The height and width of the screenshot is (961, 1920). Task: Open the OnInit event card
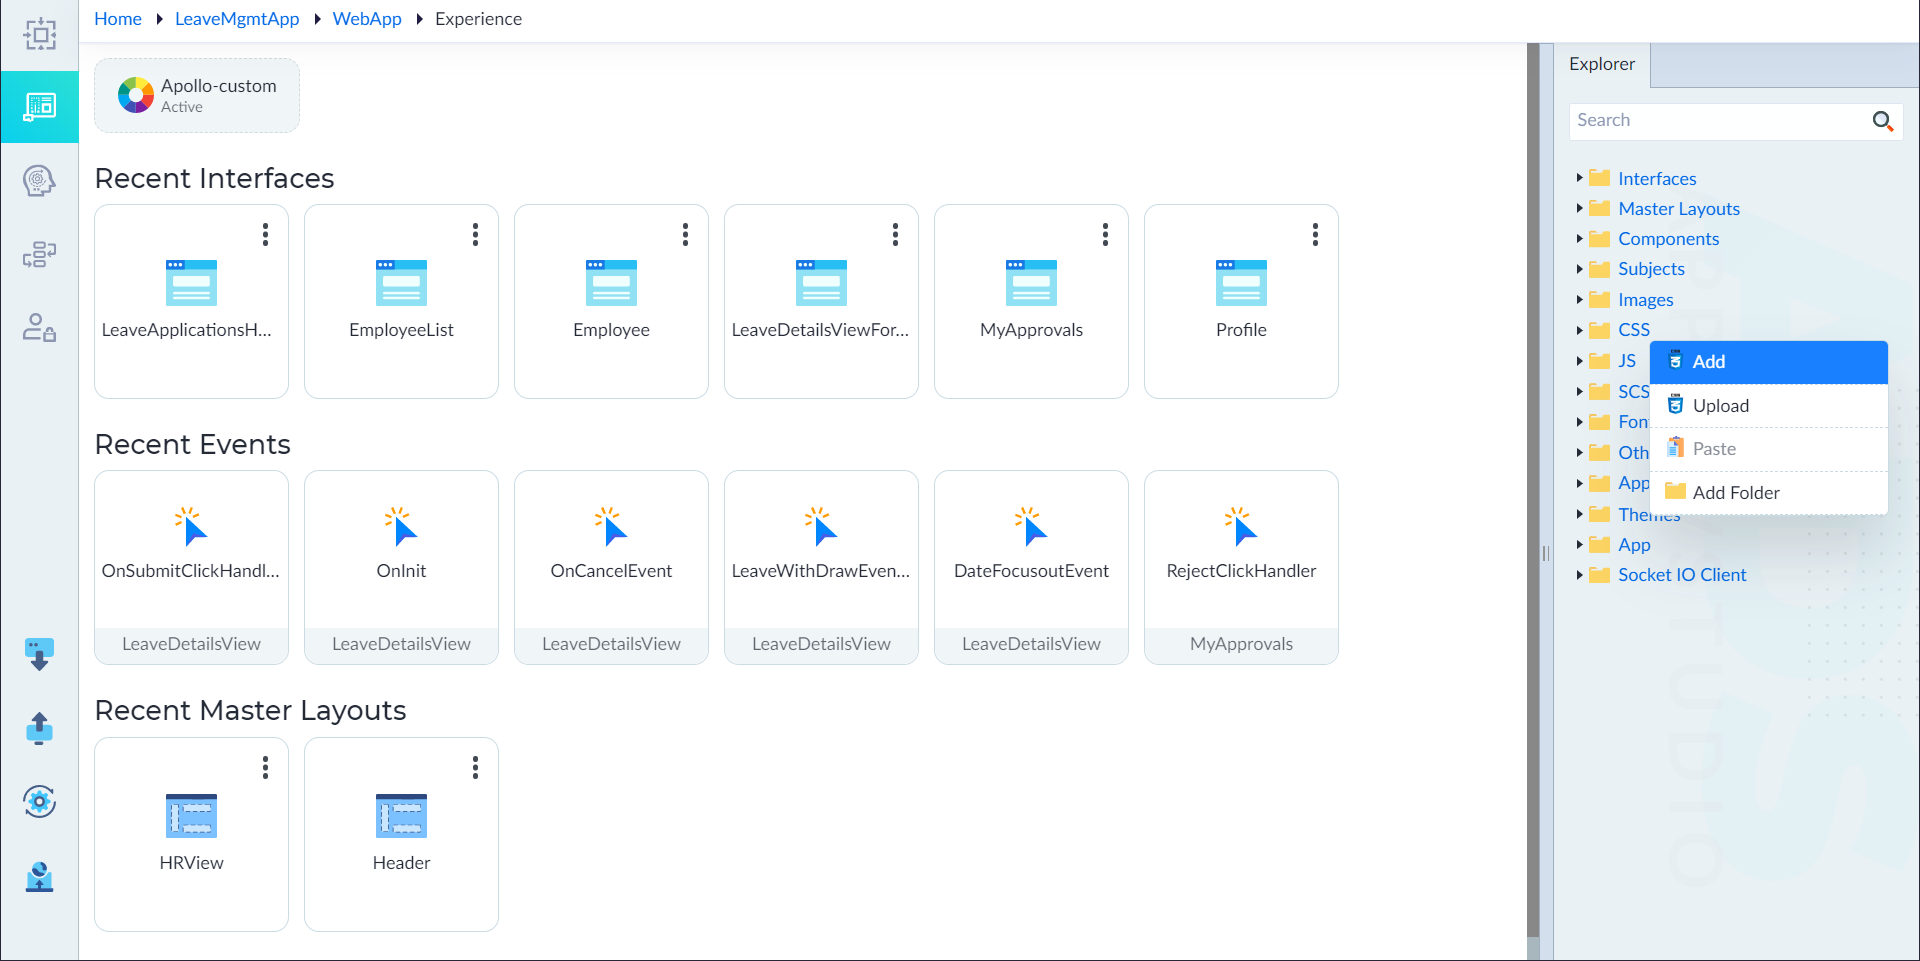pos(401,567)
